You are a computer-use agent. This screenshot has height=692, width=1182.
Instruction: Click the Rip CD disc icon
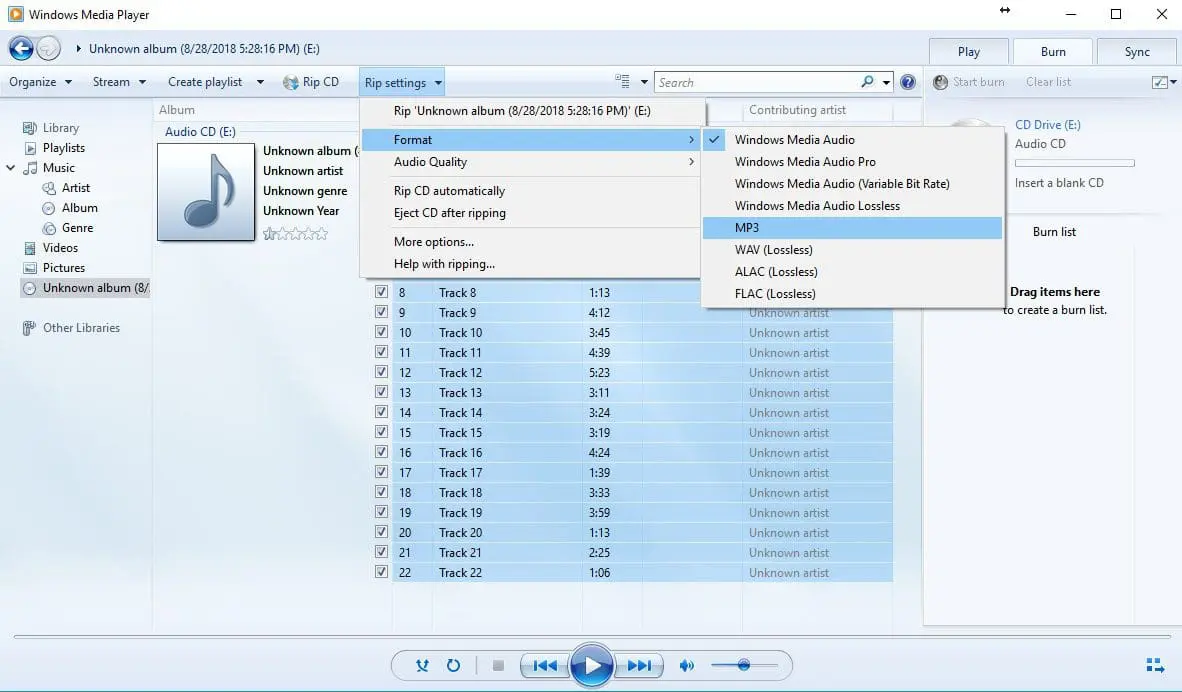click(x=291, y=82)
